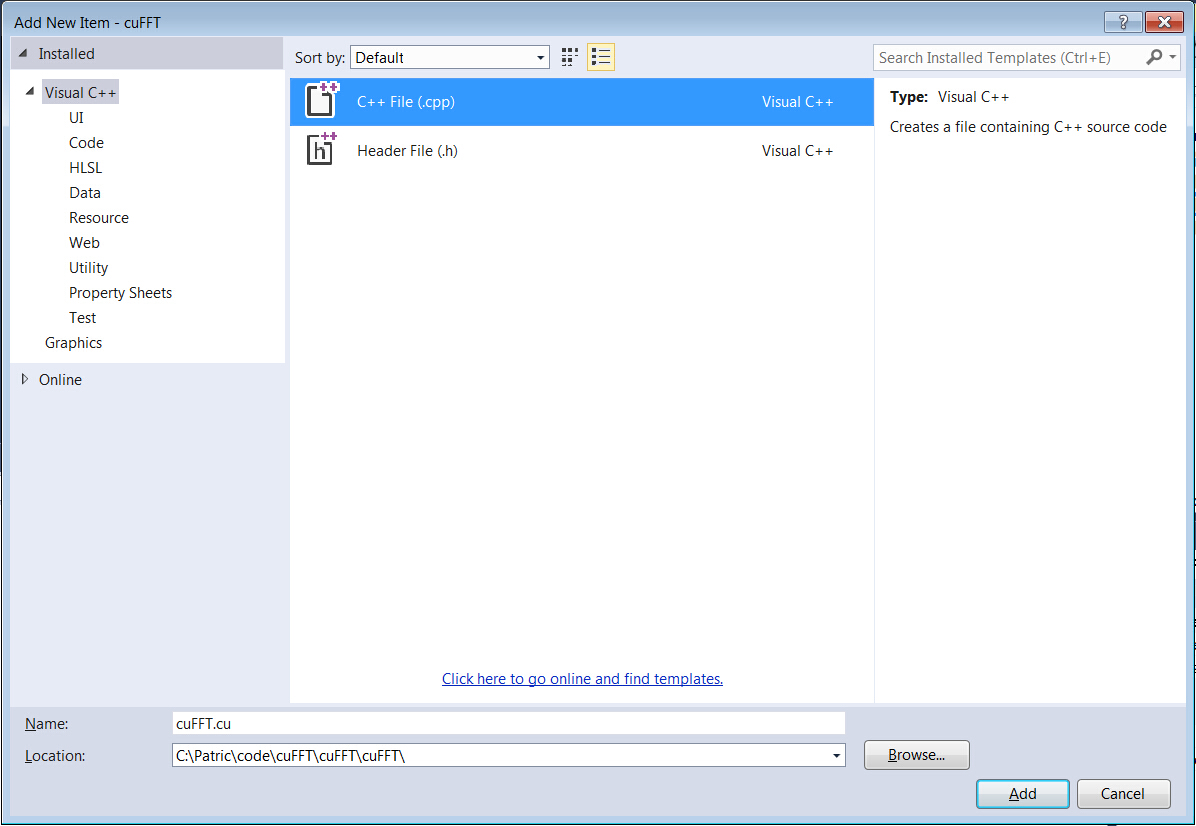1196x826 pixels.
Task: Click the Header File template icon
Action: click(x=321, y=150)
